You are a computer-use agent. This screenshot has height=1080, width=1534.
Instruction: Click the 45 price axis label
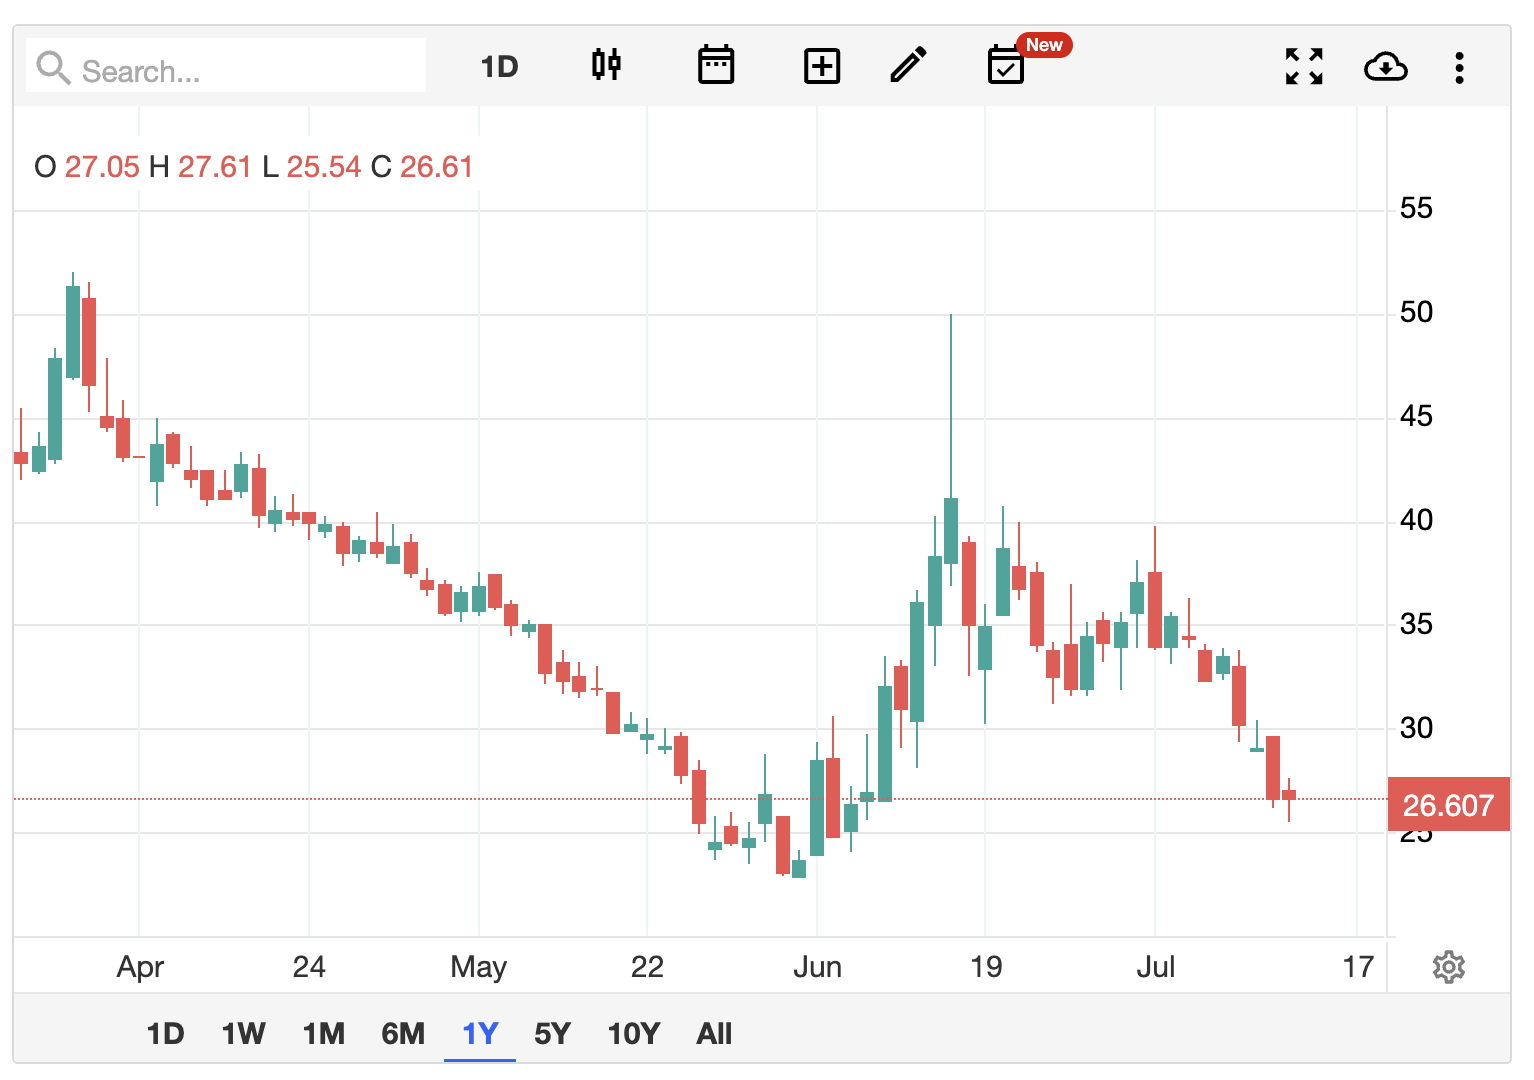1416,416
